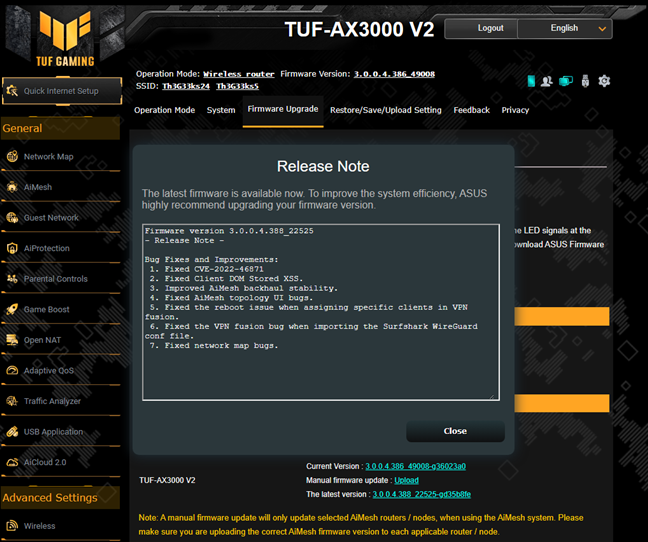Open the Privacy tab

[x=515, y=110]
